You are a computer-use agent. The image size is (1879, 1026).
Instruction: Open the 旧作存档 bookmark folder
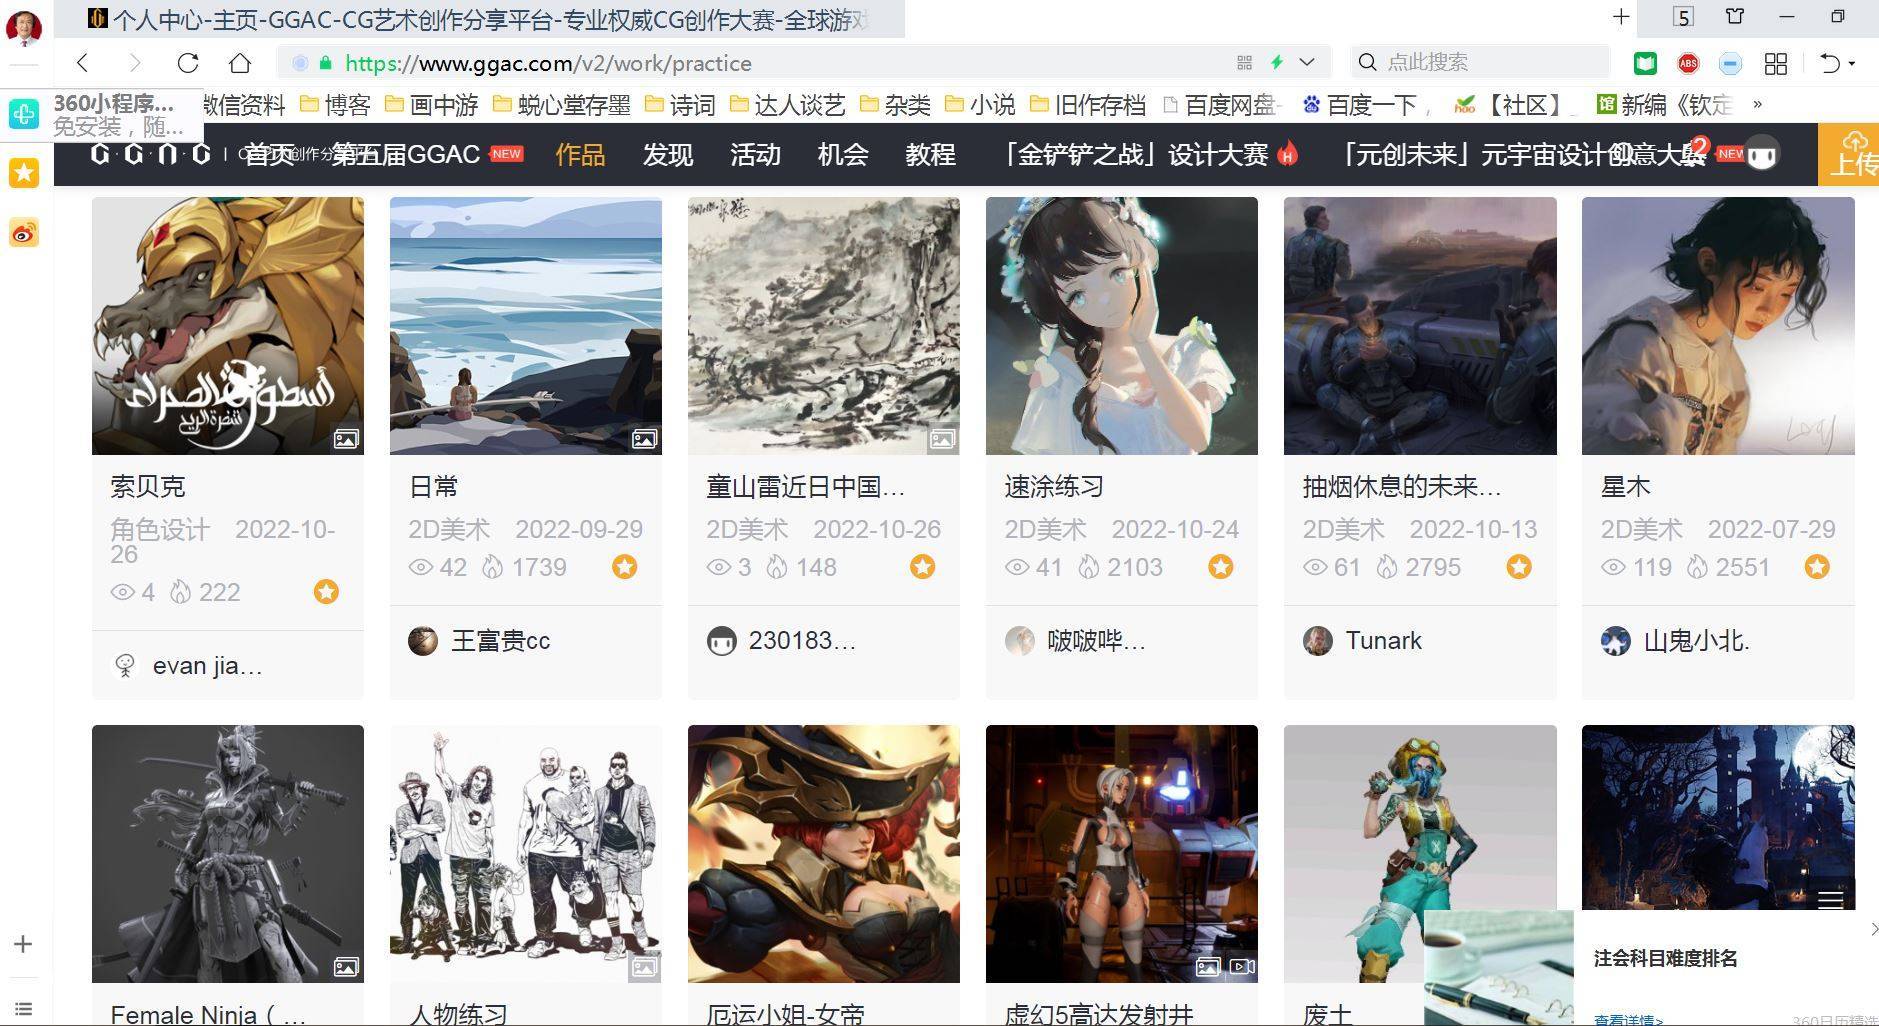[x=1088, y=105]
